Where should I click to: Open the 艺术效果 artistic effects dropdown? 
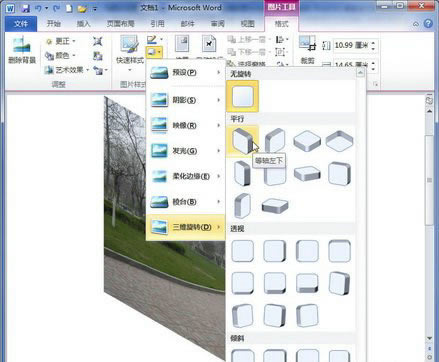click(x=67, y=70)
